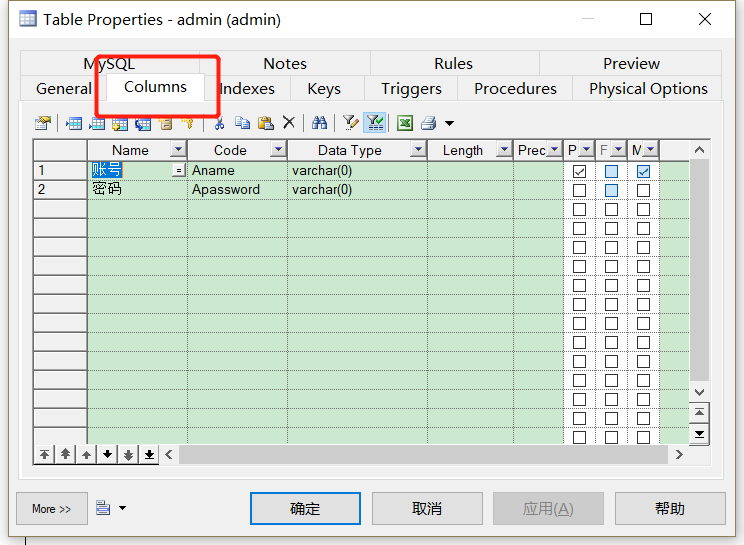Switch to the Physical Options tab
744x545 pixels.
coord(648,89)
